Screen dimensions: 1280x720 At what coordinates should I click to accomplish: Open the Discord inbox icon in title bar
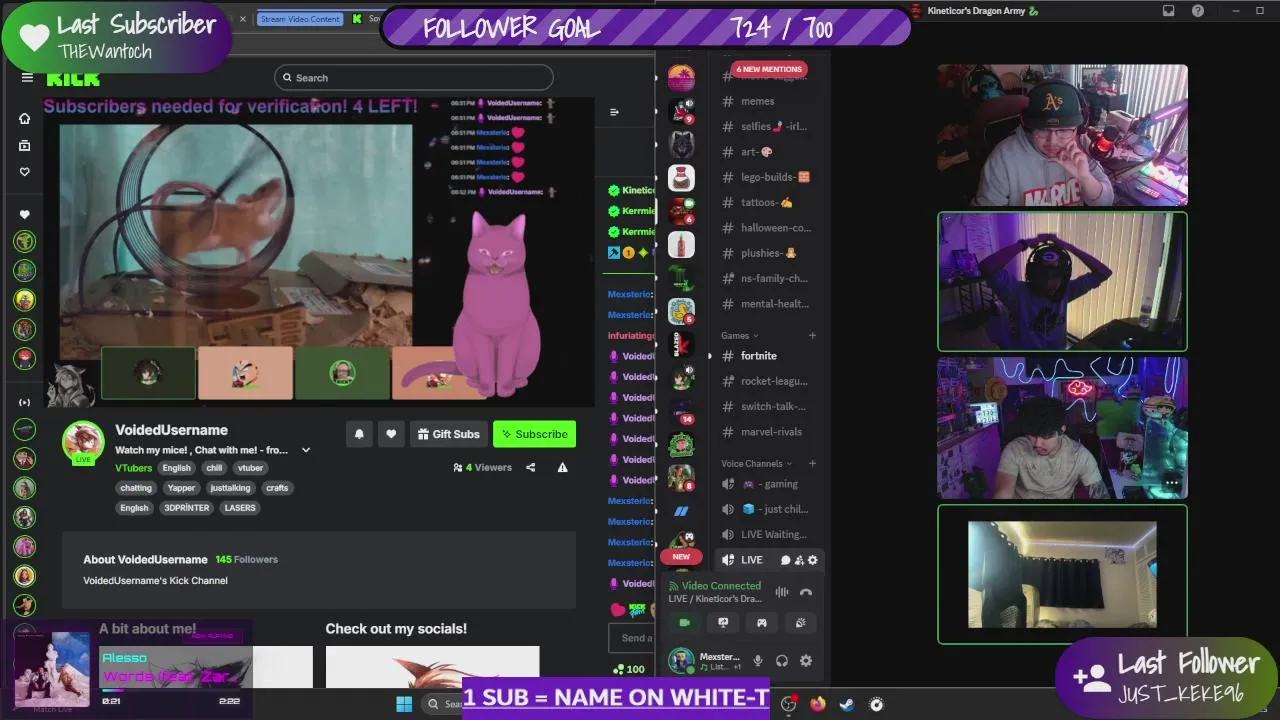[1168, 11]
